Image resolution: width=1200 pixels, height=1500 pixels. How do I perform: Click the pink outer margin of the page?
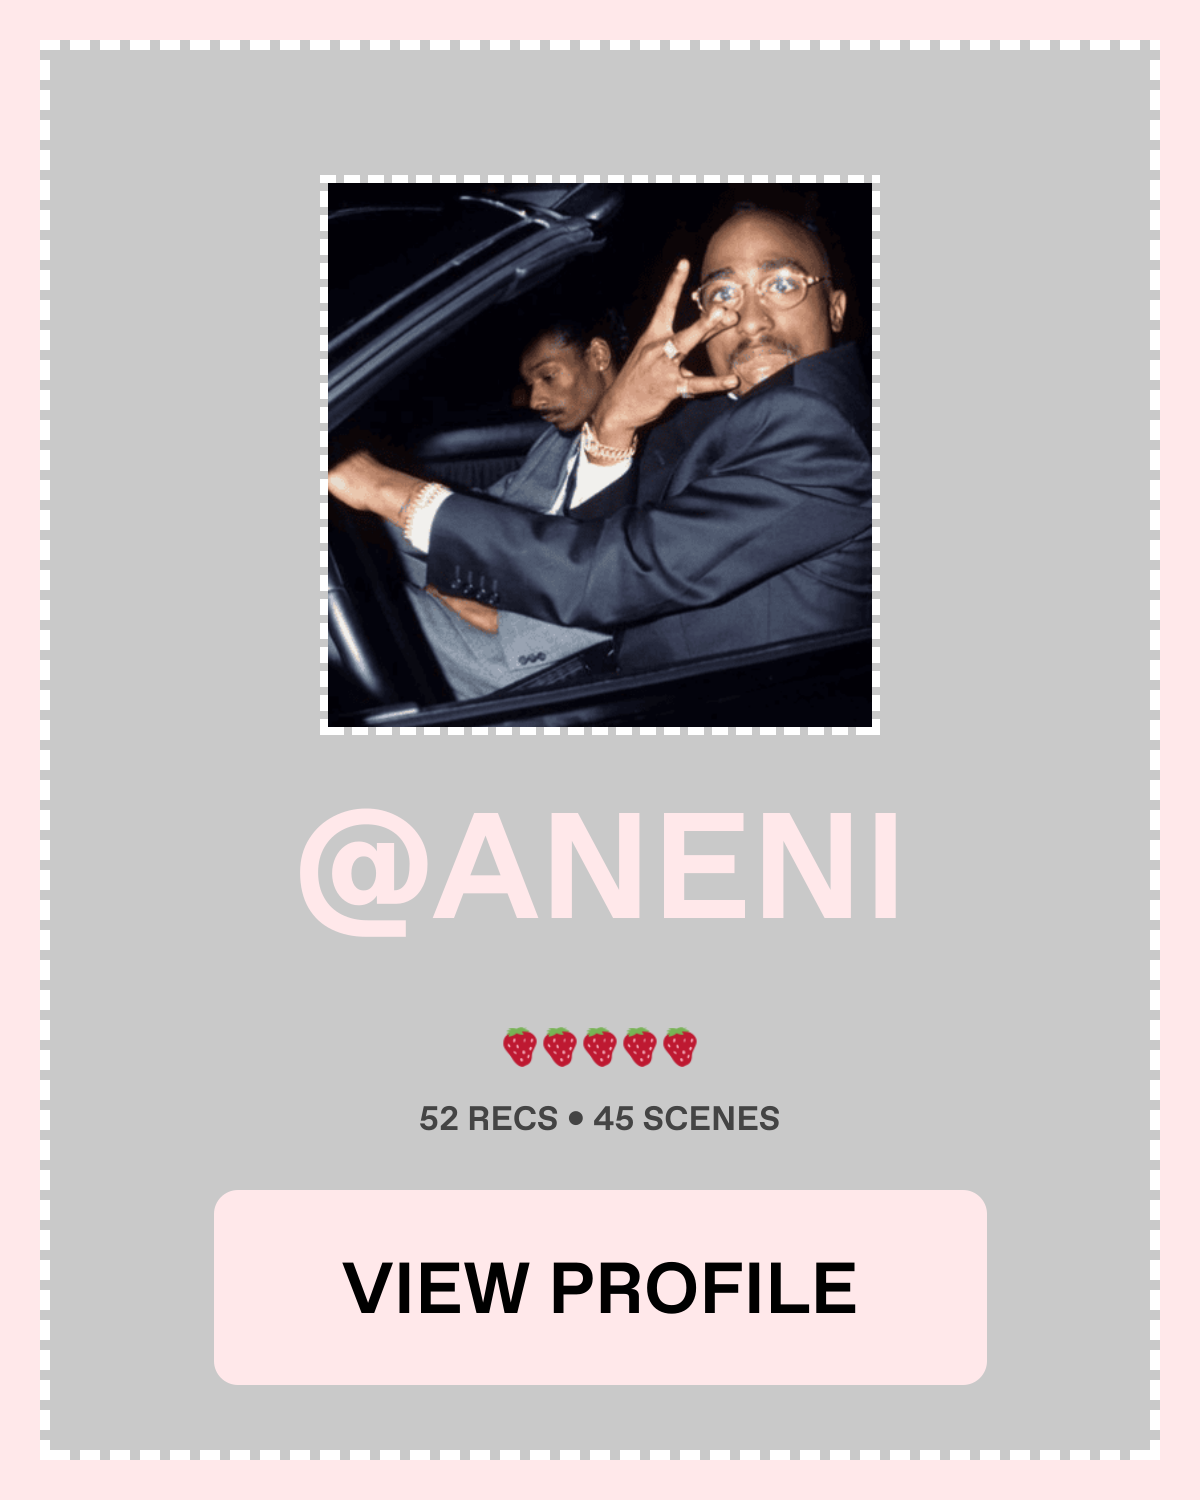pyautogui.click(x=600, y=18)
